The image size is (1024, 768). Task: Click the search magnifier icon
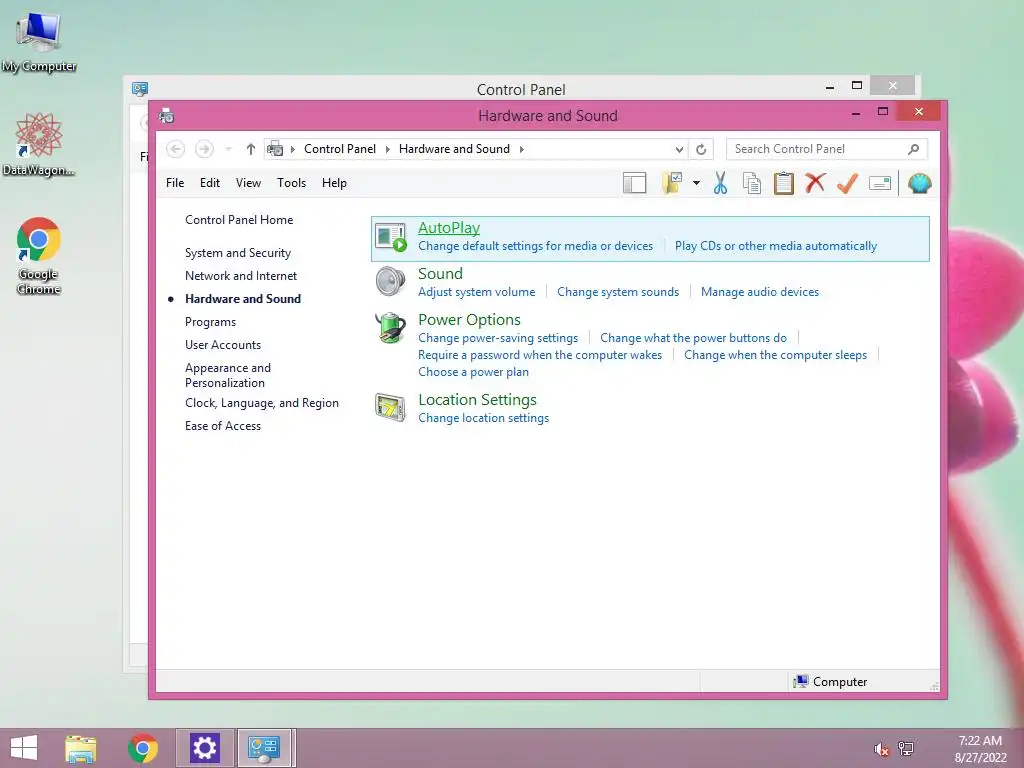tap(914, 149)
